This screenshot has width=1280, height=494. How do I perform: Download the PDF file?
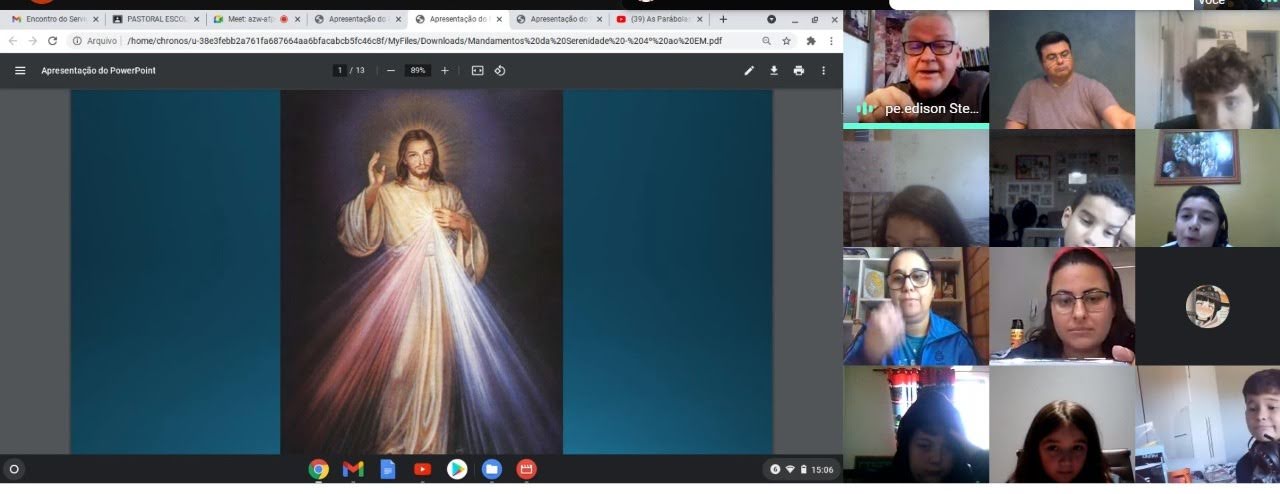click(774, 71)
